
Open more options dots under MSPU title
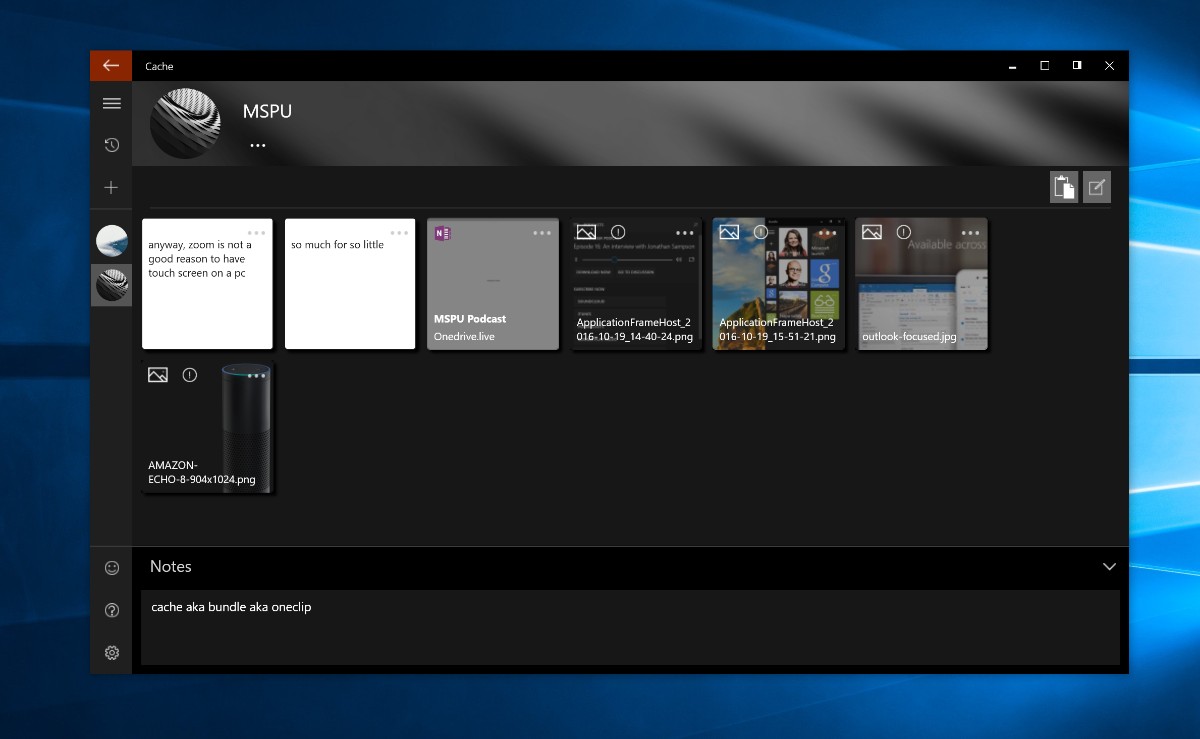(258, 145)
